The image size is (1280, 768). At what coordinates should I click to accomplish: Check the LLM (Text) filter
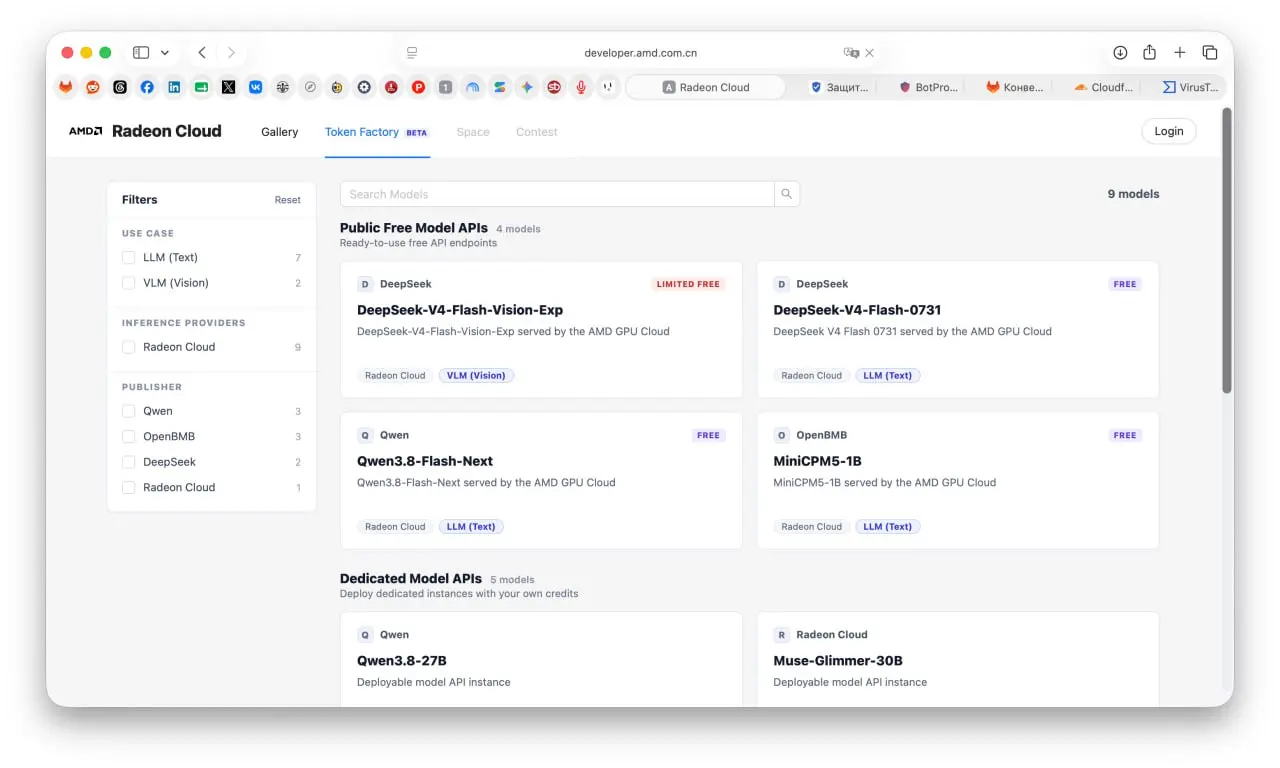128,258
